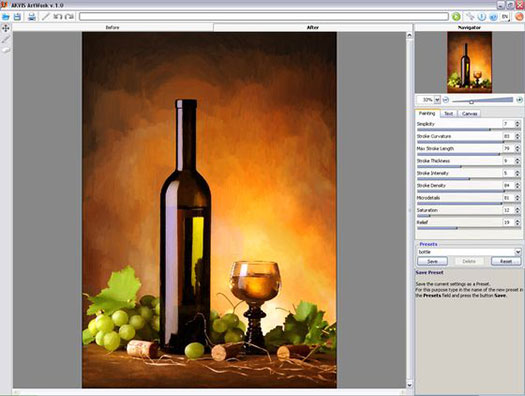Adjust the Simplicity slider
The height and width of the screenshot is (396, 525).
click(490, 129)
